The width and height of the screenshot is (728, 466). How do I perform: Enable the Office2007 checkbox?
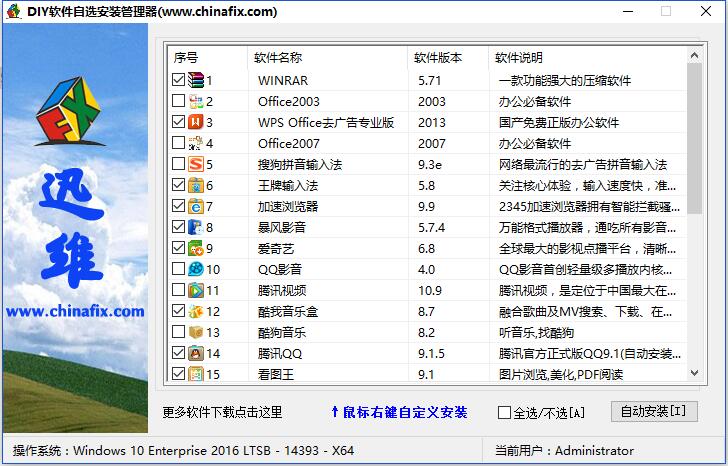click(178, 142)
